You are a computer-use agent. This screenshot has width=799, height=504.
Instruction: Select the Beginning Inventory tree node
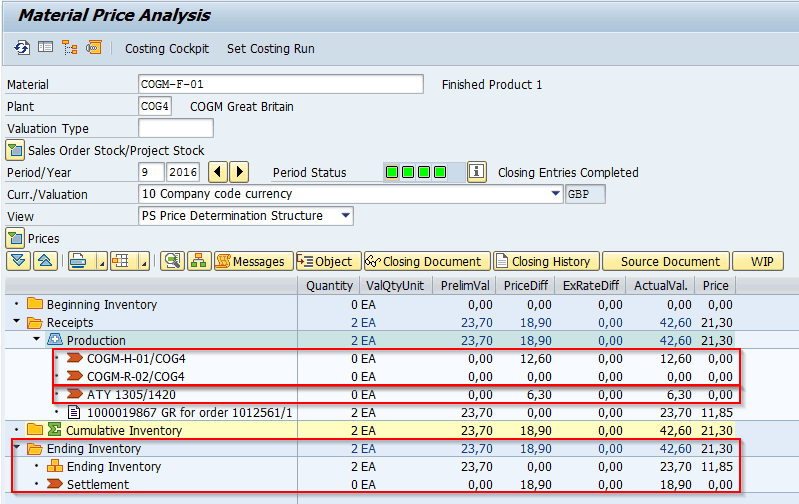coord(101,304)
